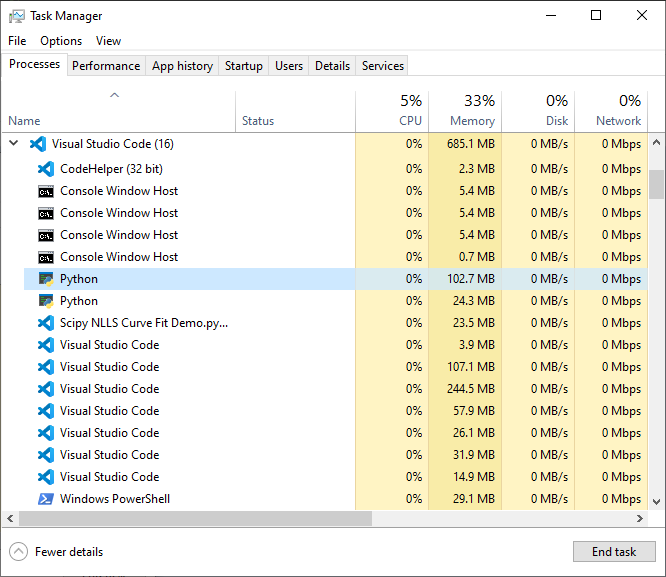This screenshot has width=666, height=577.
Task: Click the VS Code icon in the 57.9 MB row
Action: click(46, 411)
